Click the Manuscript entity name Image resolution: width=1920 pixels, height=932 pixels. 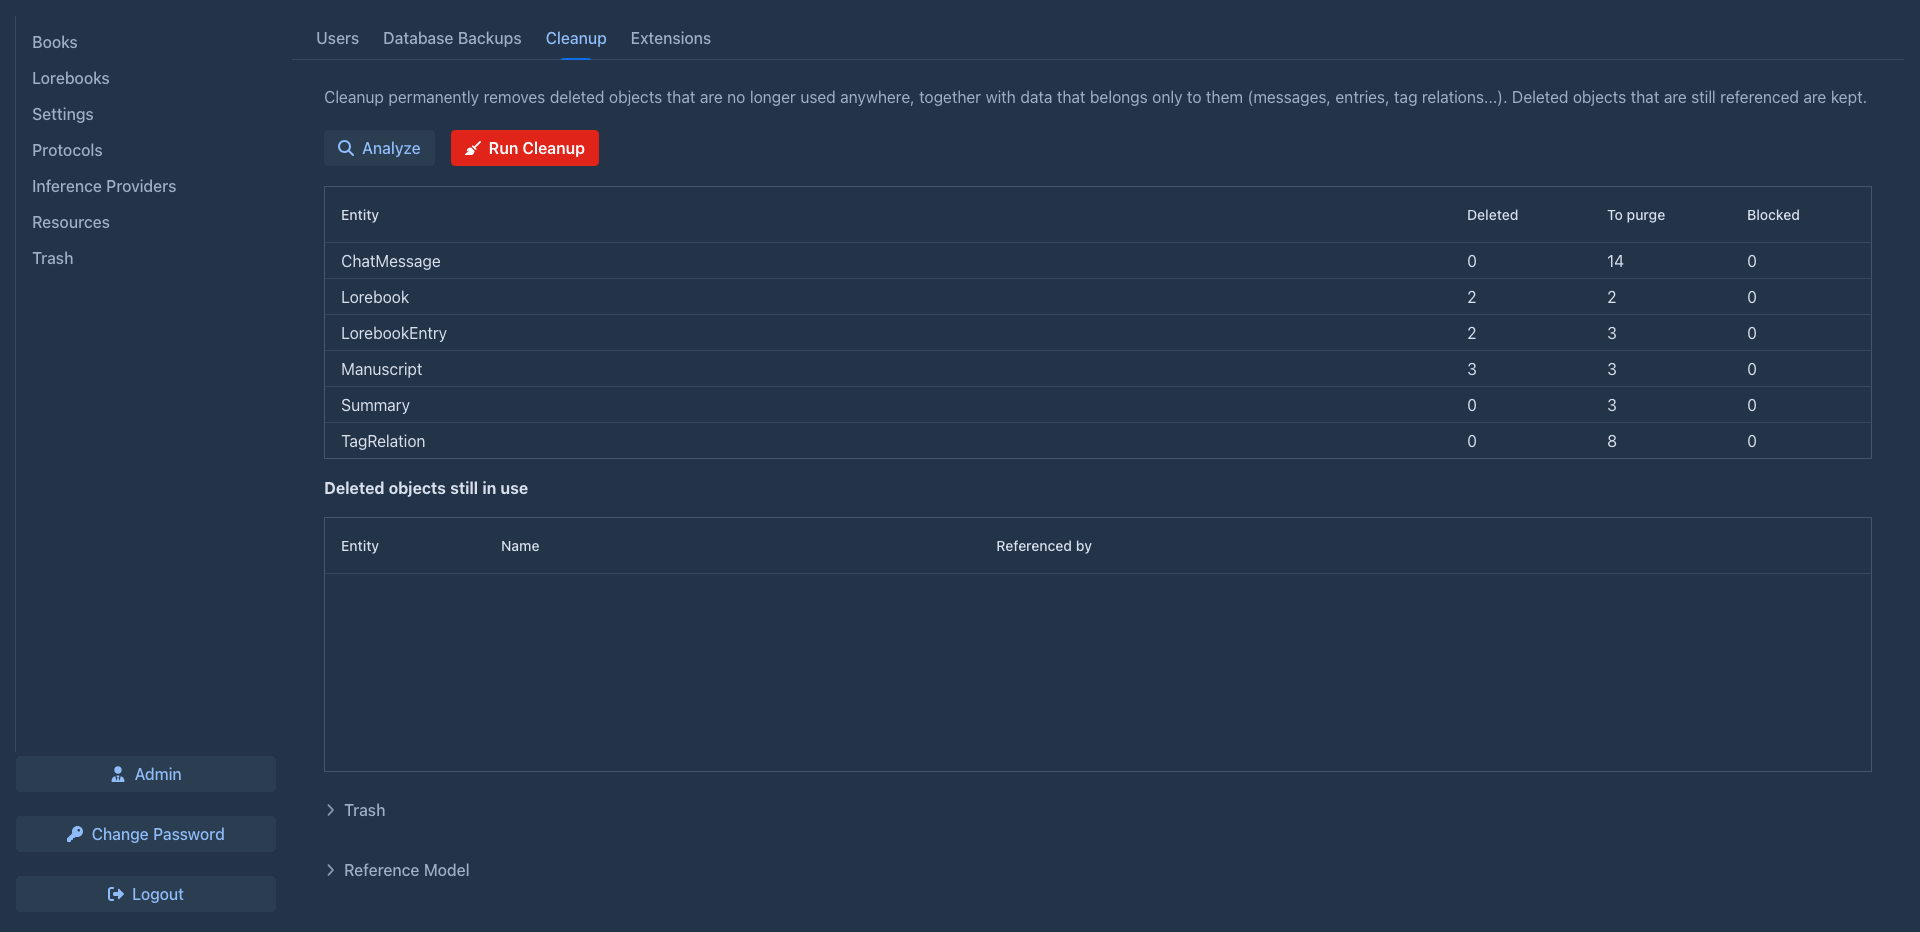[382, 369]
